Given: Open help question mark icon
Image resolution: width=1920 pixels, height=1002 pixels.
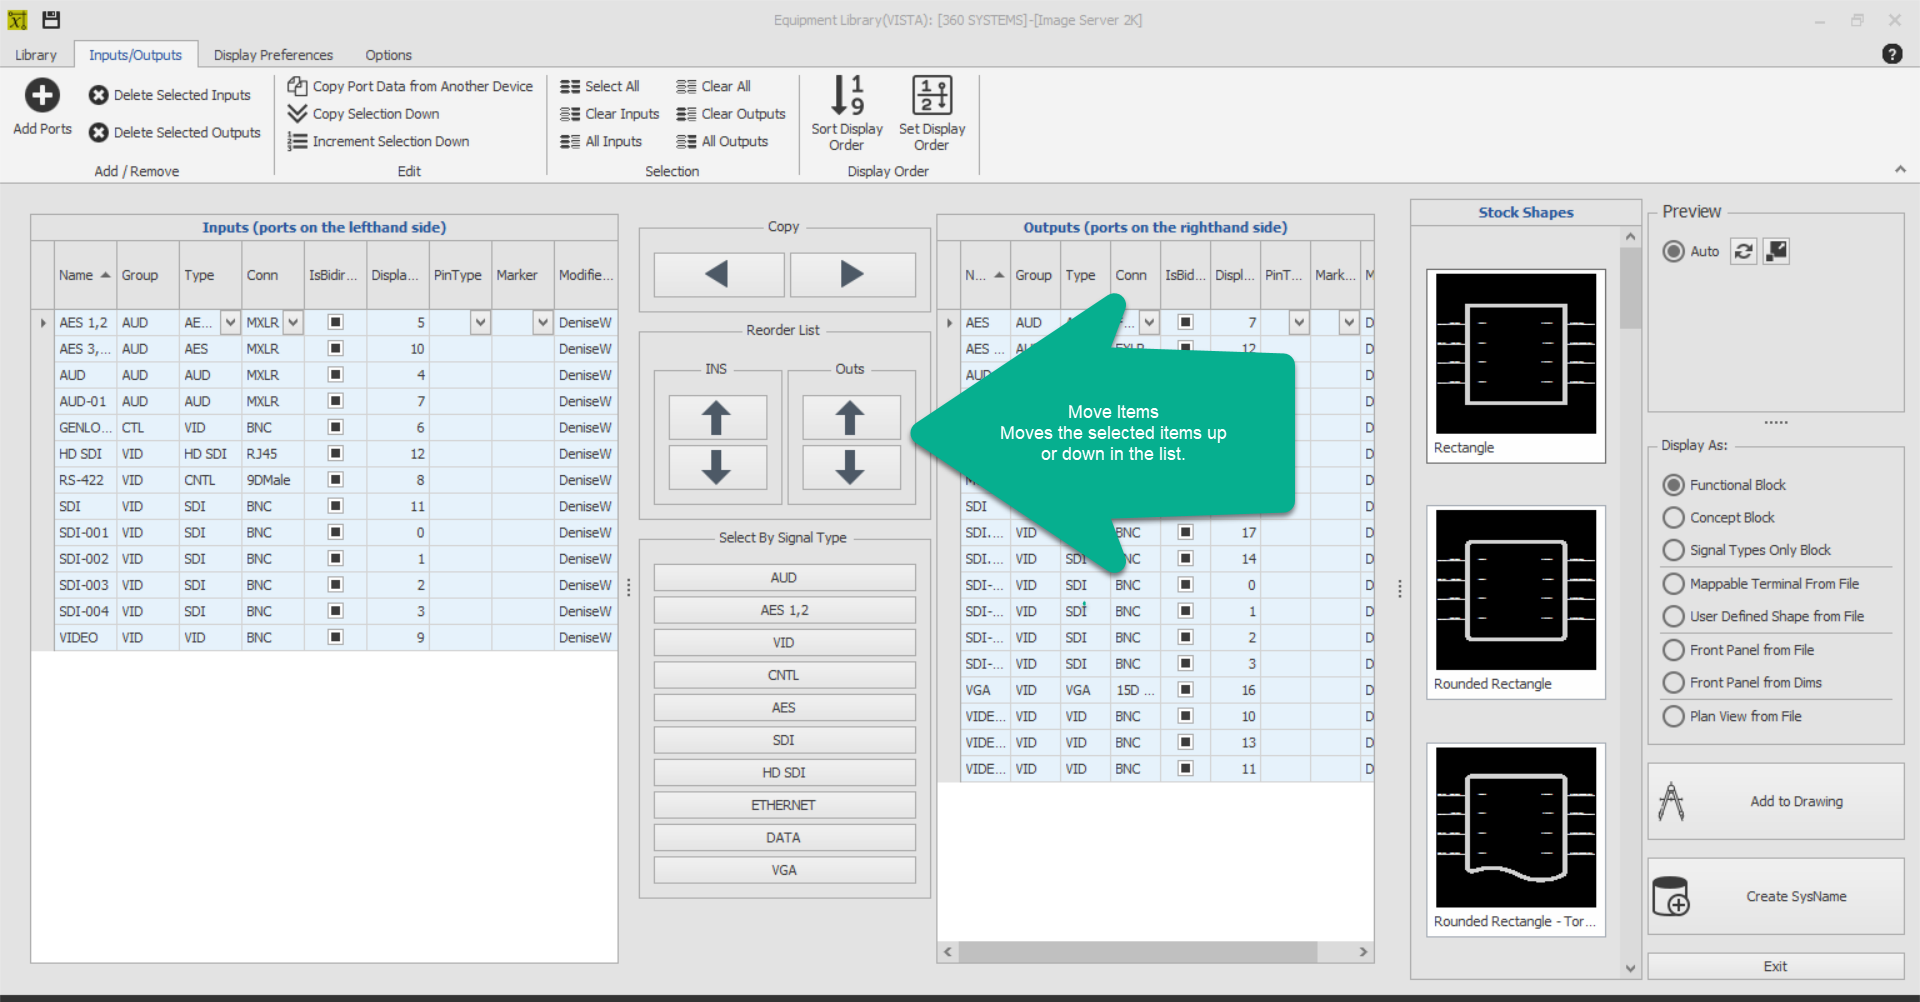Looking at the screenshot, I should point(1892,54).
